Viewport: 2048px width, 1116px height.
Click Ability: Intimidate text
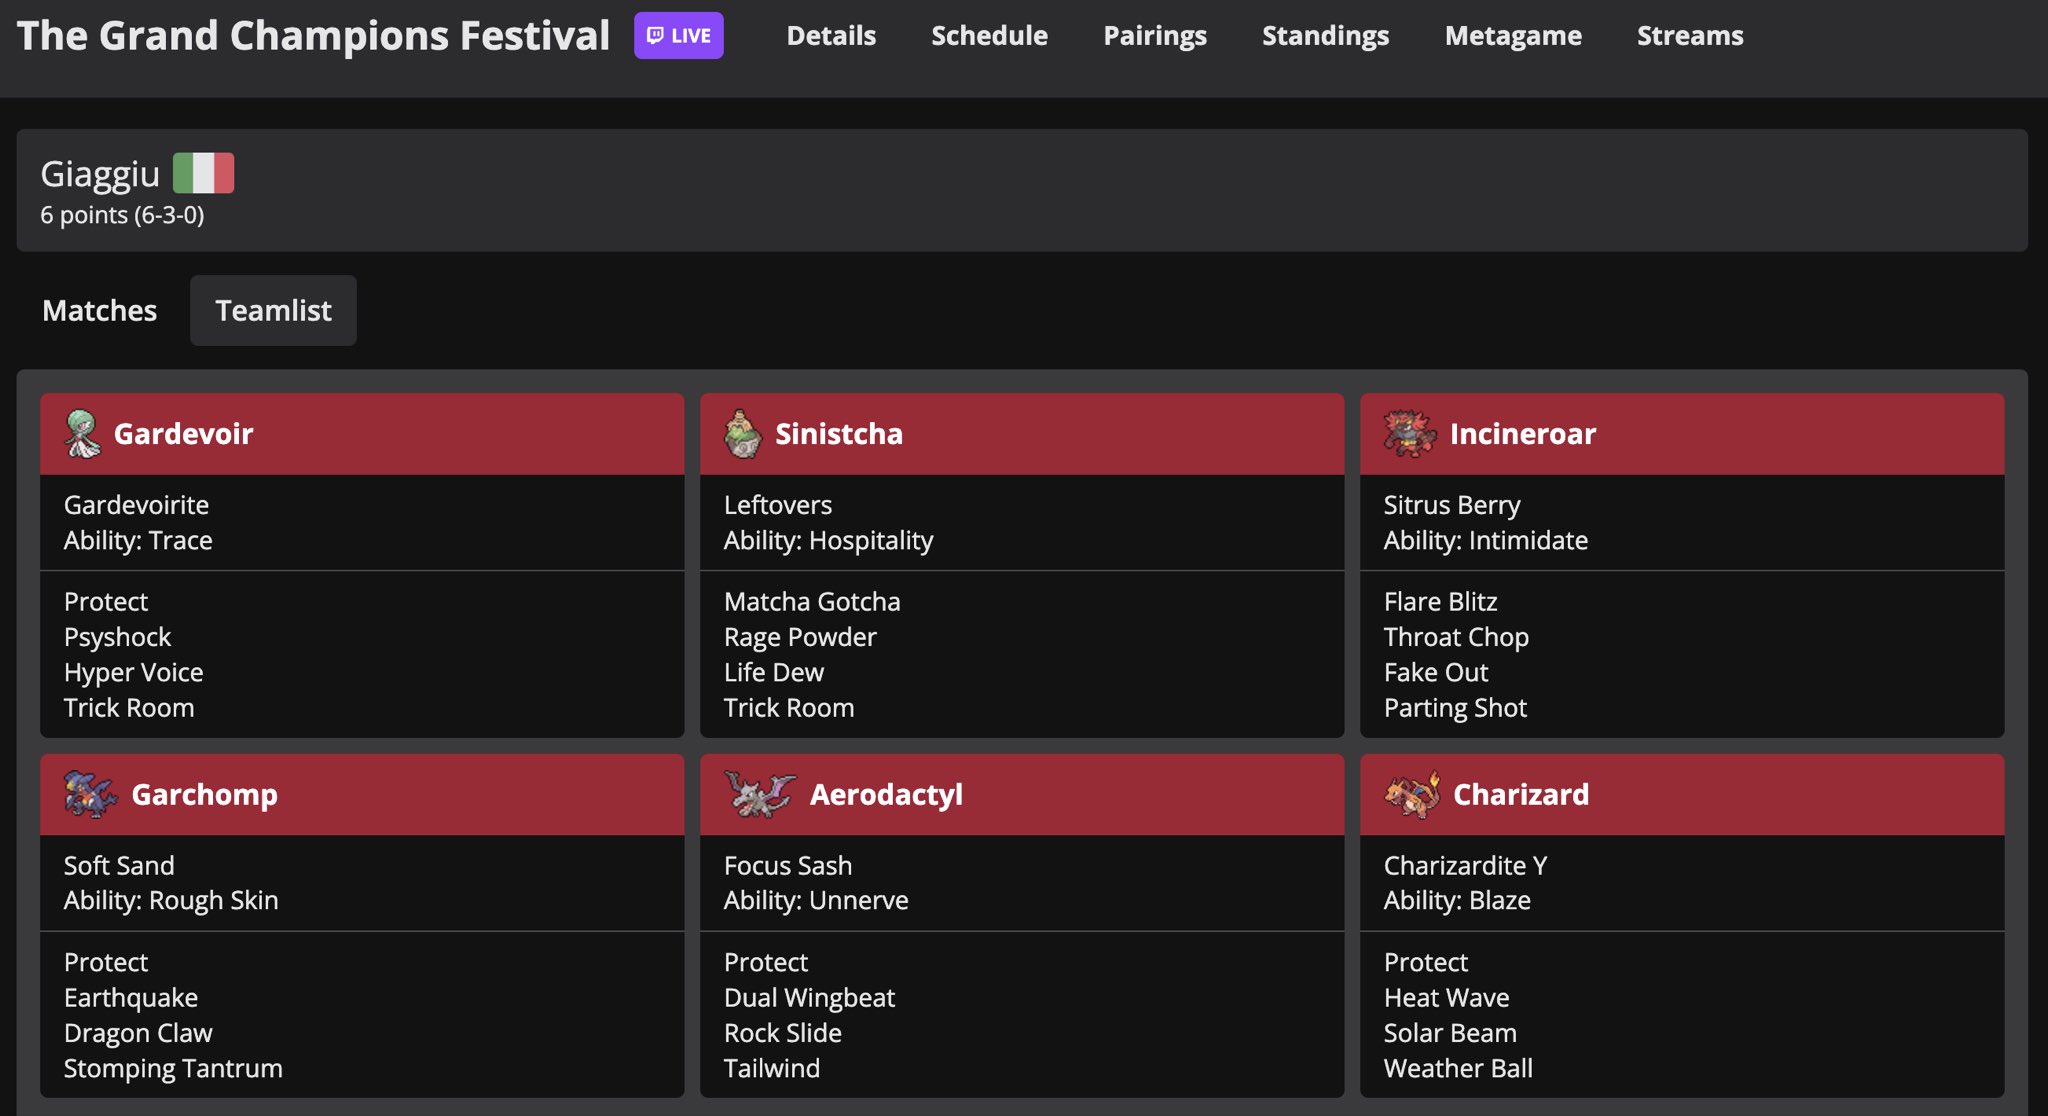(x=1486, y=540)
